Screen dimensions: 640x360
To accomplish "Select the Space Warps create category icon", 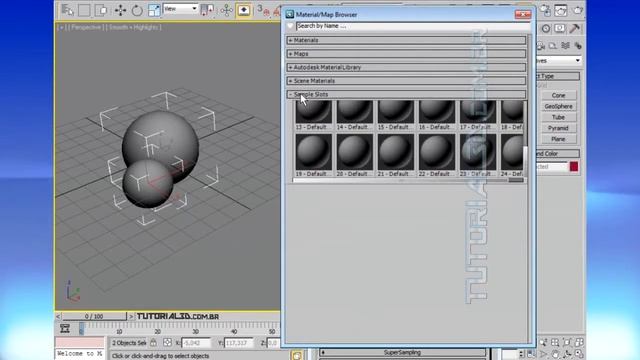I will [x=565, y=46].
